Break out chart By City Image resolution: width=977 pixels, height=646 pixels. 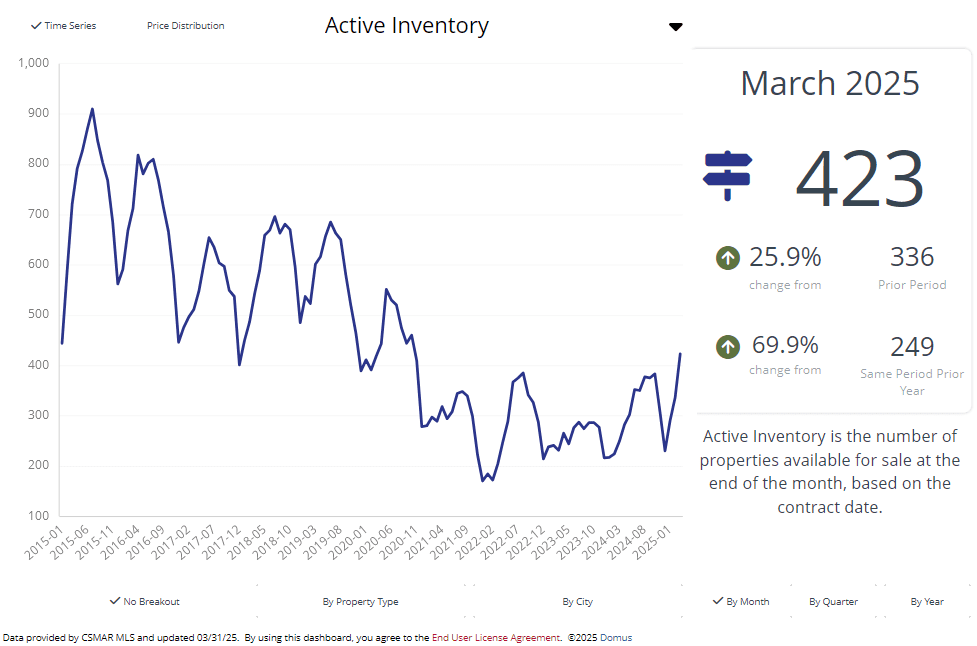(x=577, y=602)
